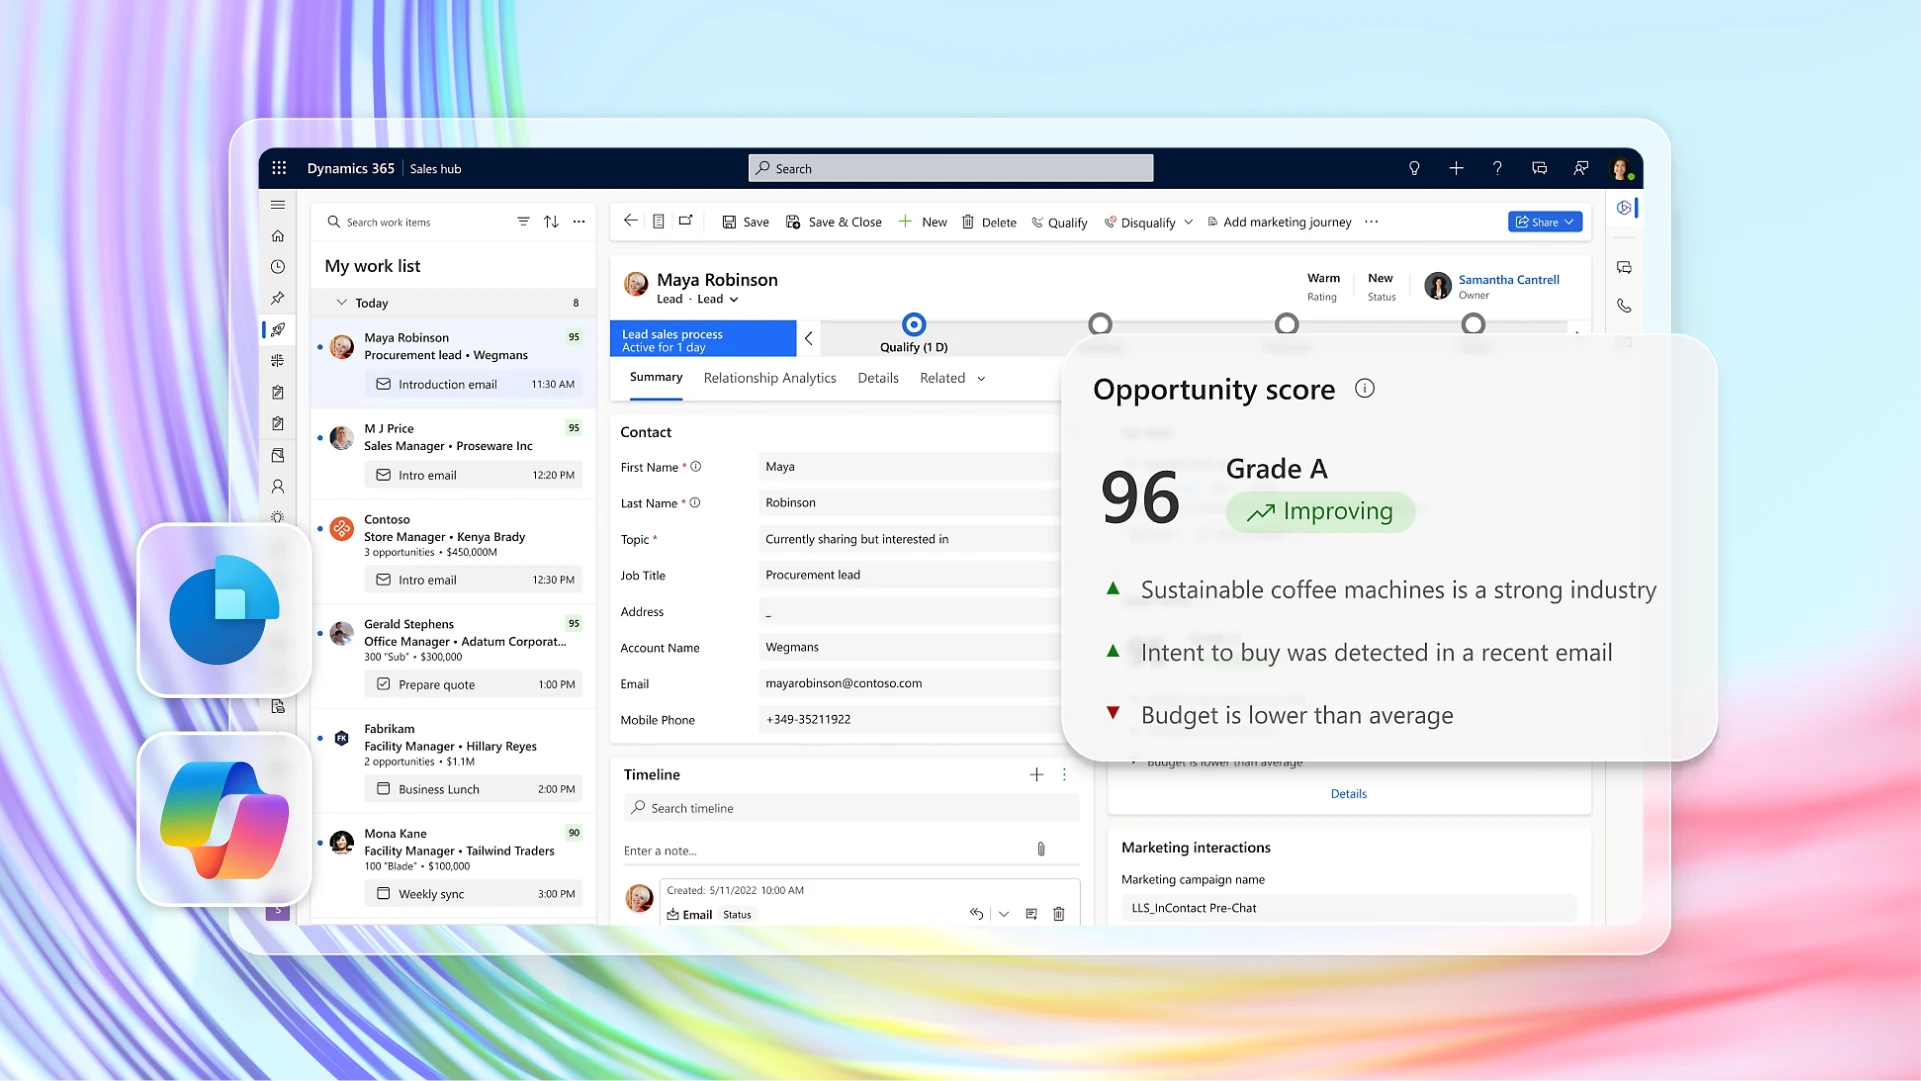The height and width of the screenshot is (1081, 1921).
Task: Click the attachment paperclip icon
Action: tap(1041, 849)
